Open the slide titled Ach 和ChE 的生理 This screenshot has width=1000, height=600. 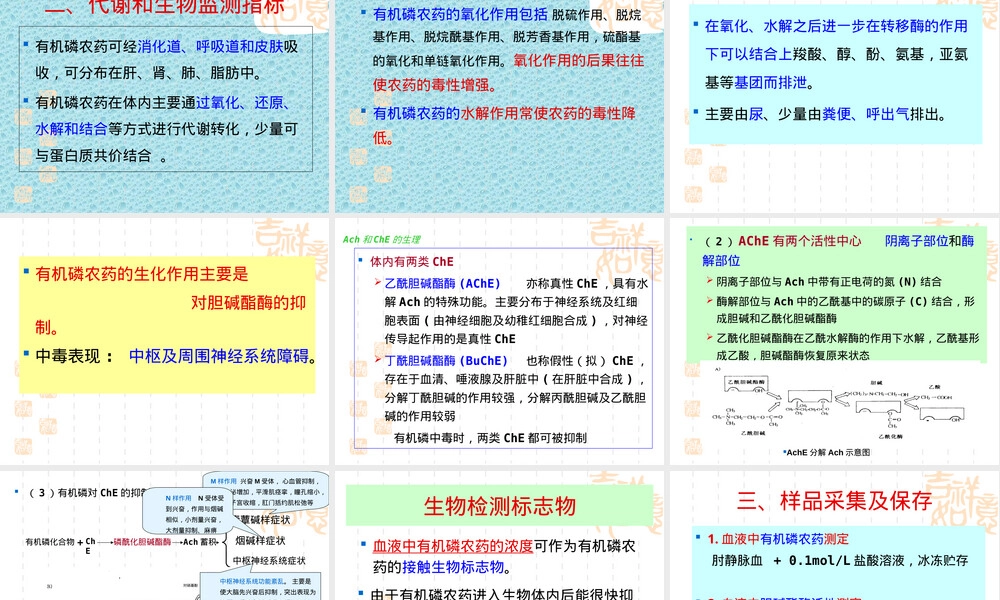pos(499,342)
